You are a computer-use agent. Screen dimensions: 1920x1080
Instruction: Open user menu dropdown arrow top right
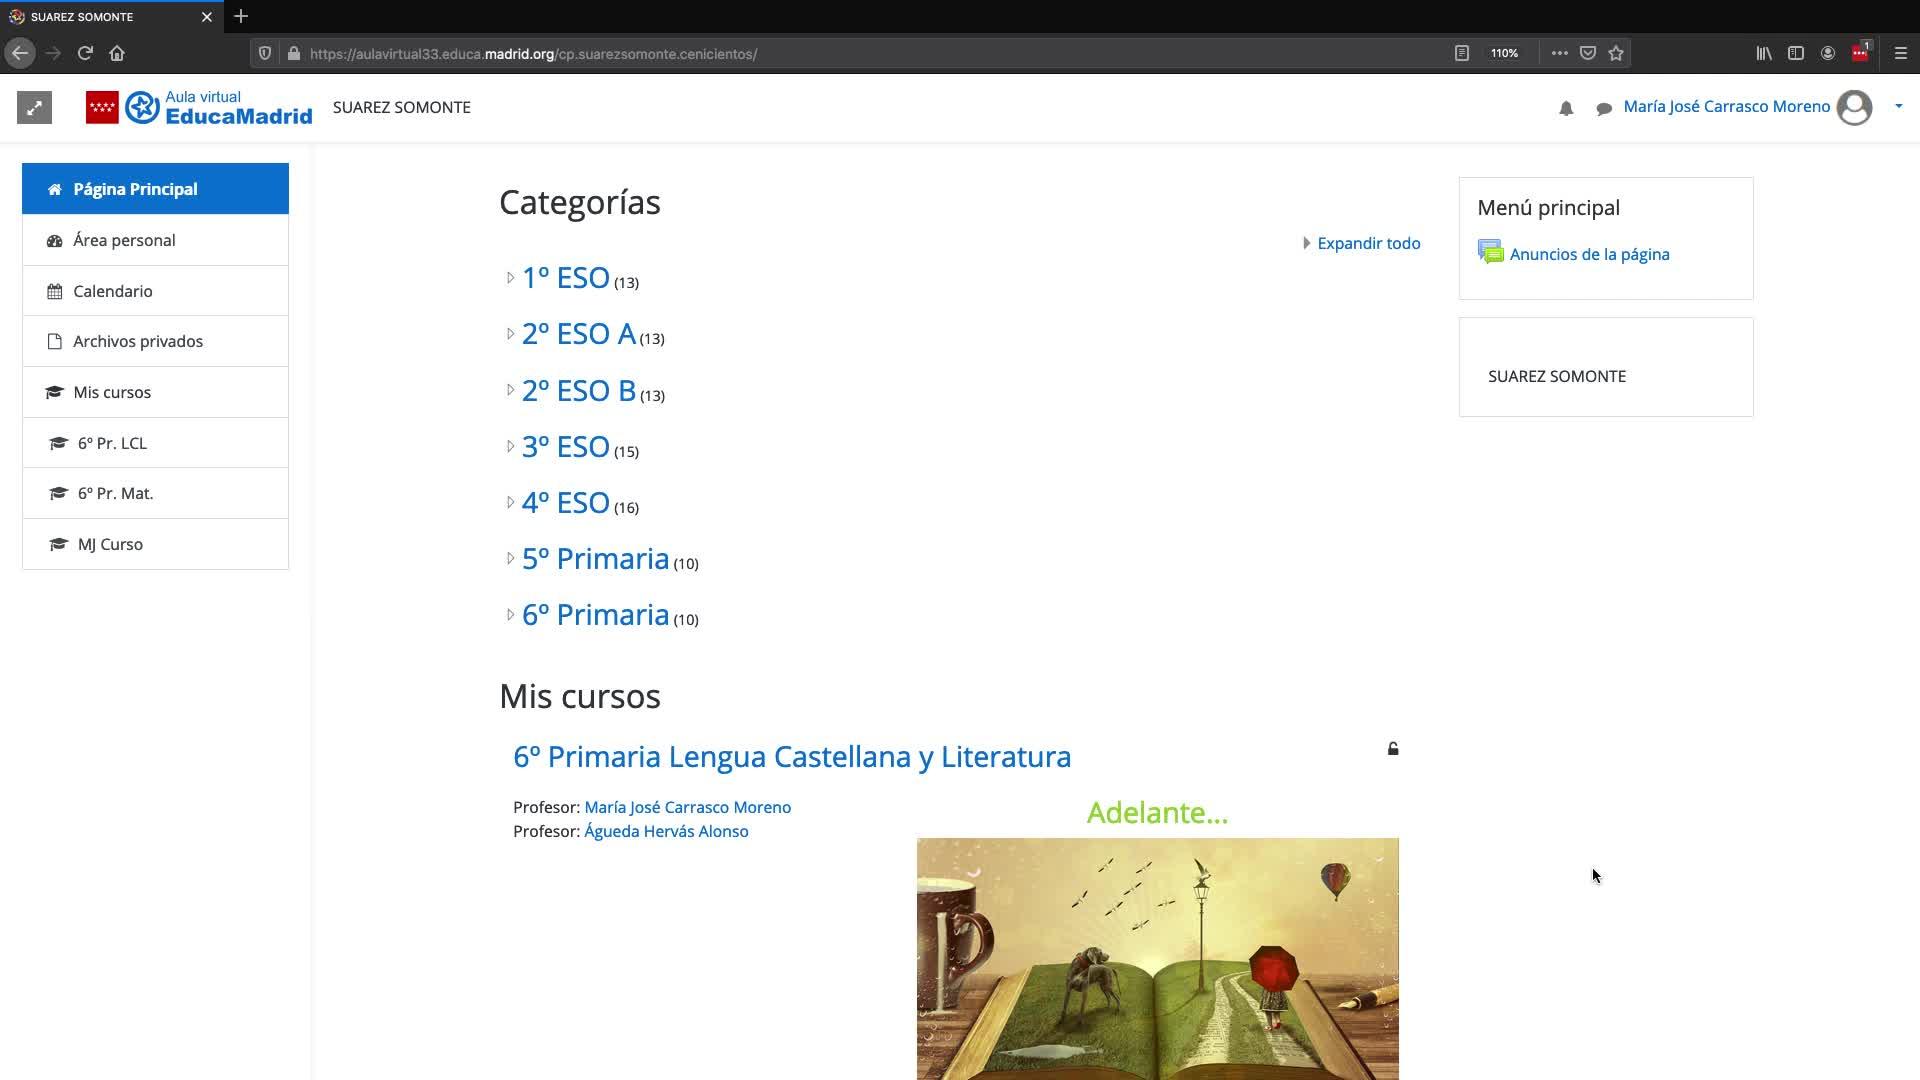[1898, 106]
